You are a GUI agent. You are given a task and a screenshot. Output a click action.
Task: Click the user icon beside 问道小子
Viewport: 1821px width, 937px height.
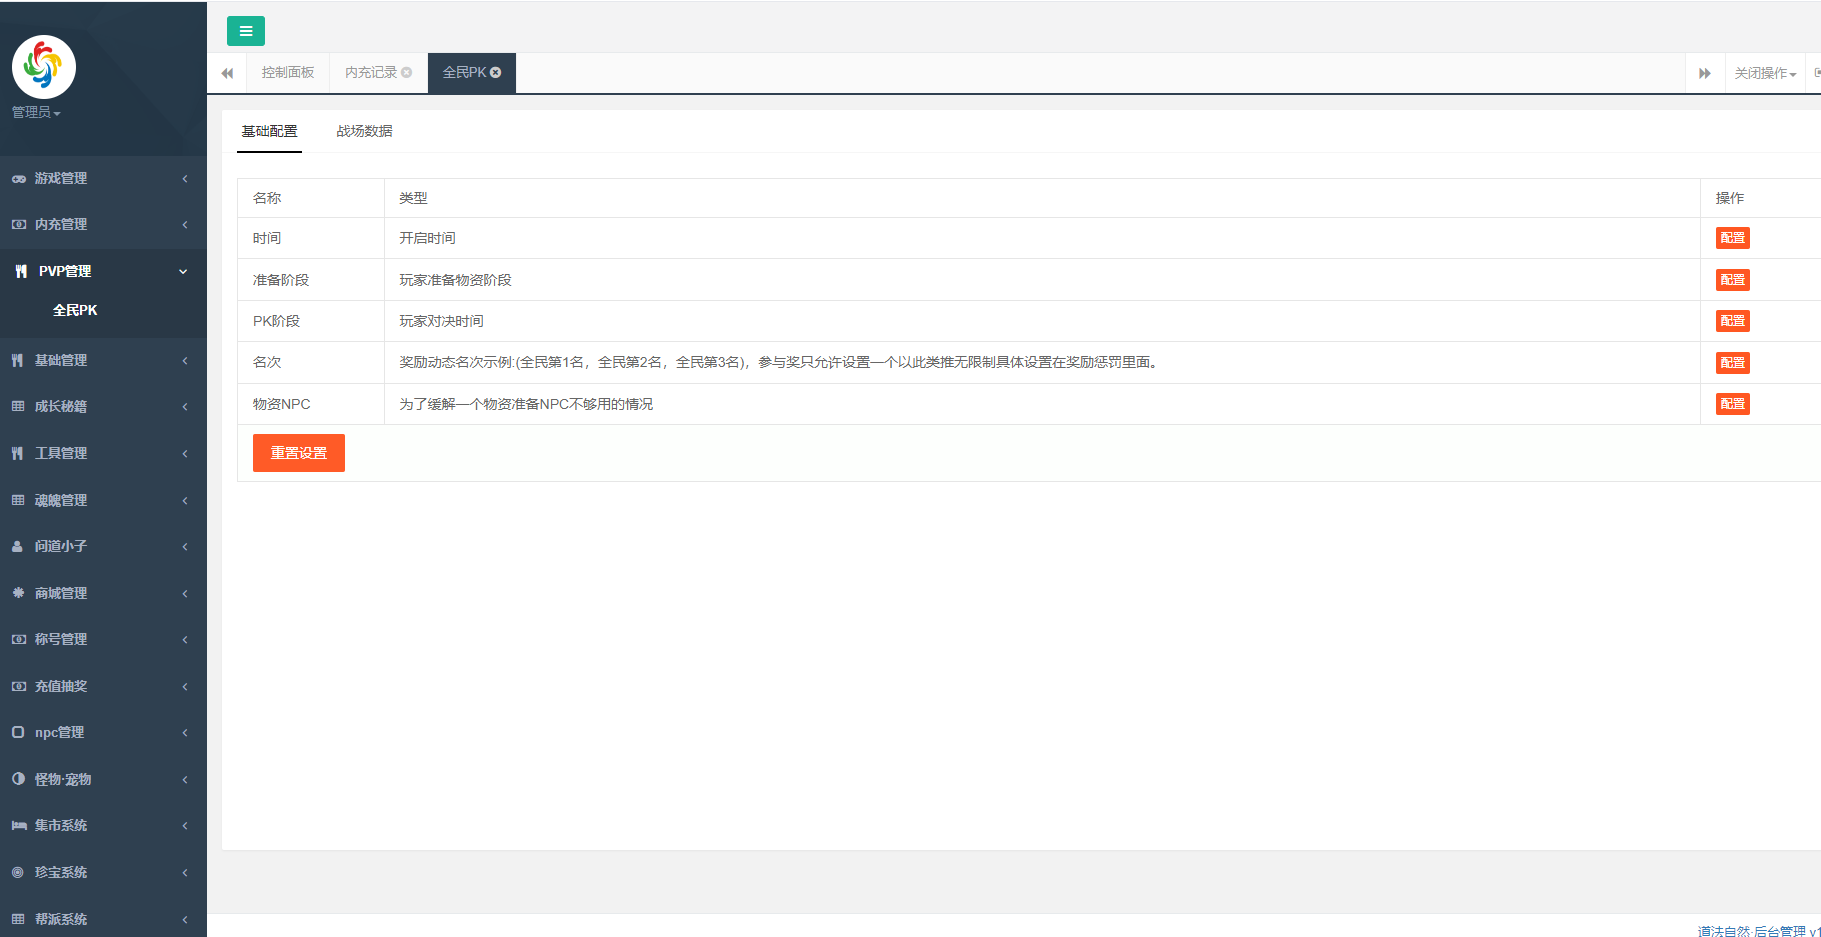click(x=18, y=547)
